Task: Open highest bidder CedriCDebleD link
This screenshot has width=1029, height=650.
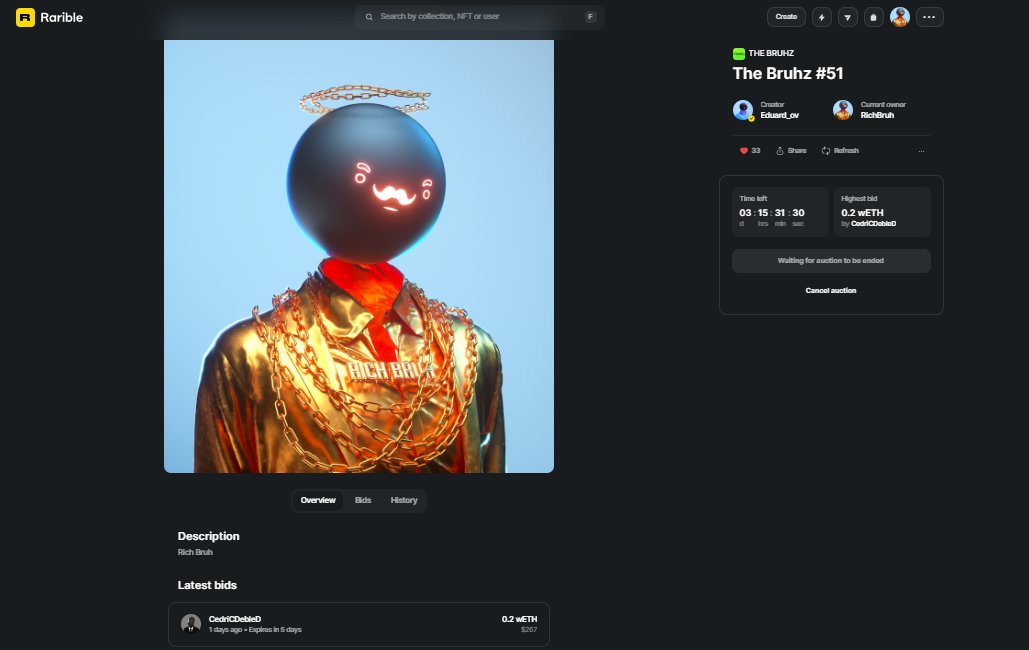Action: (x=873, y=224)
